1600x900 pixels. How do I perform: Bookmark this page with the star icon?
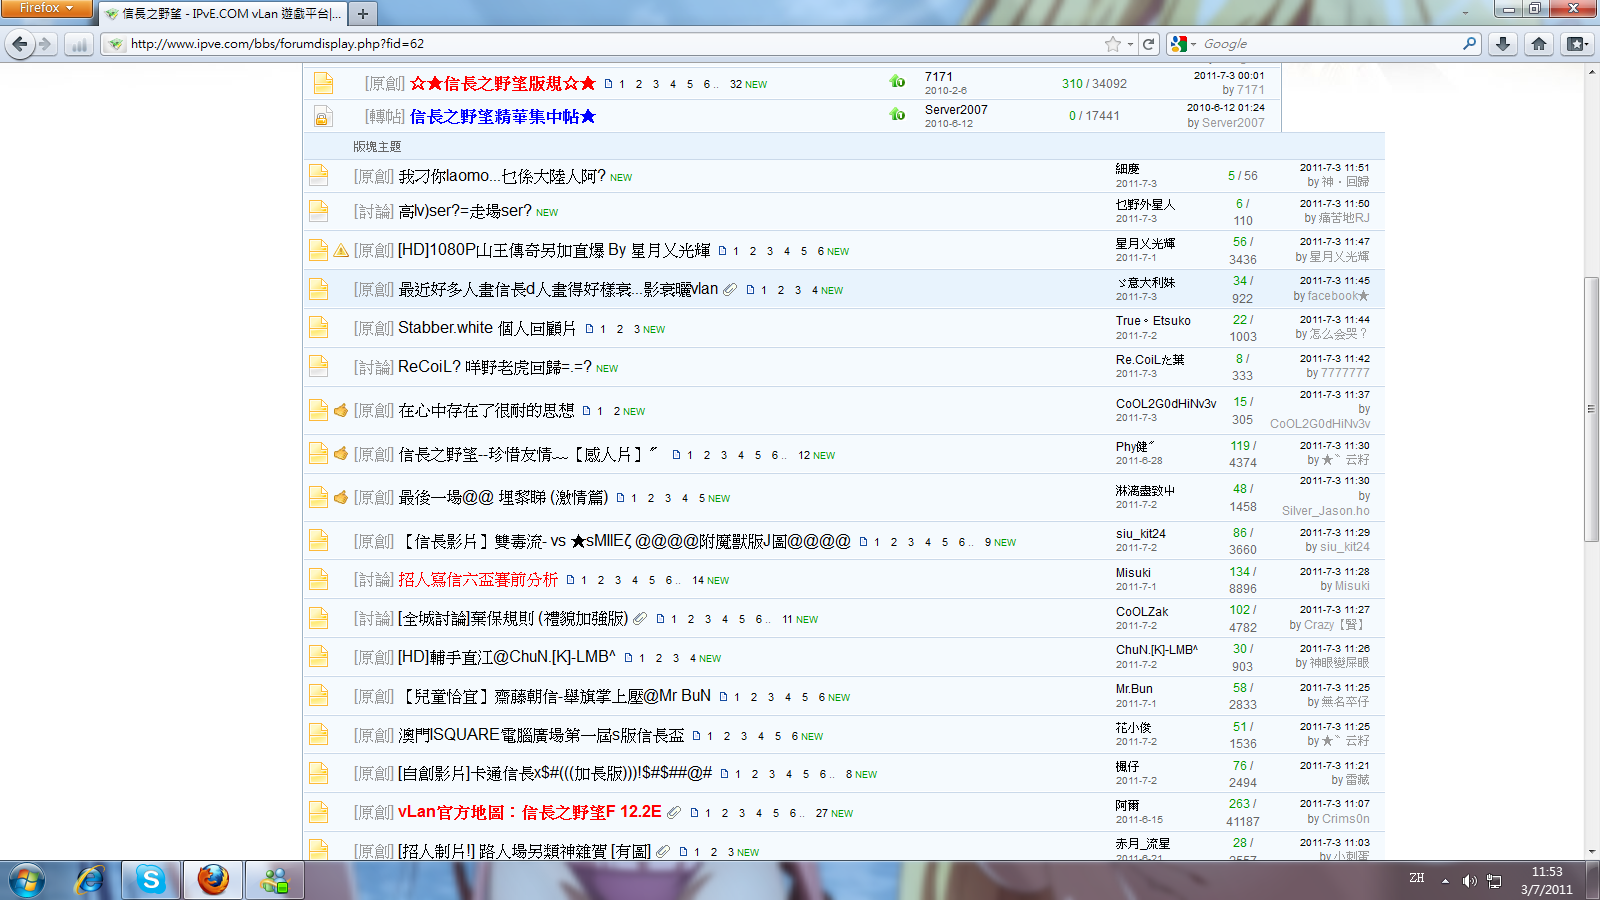[1112, 44]
